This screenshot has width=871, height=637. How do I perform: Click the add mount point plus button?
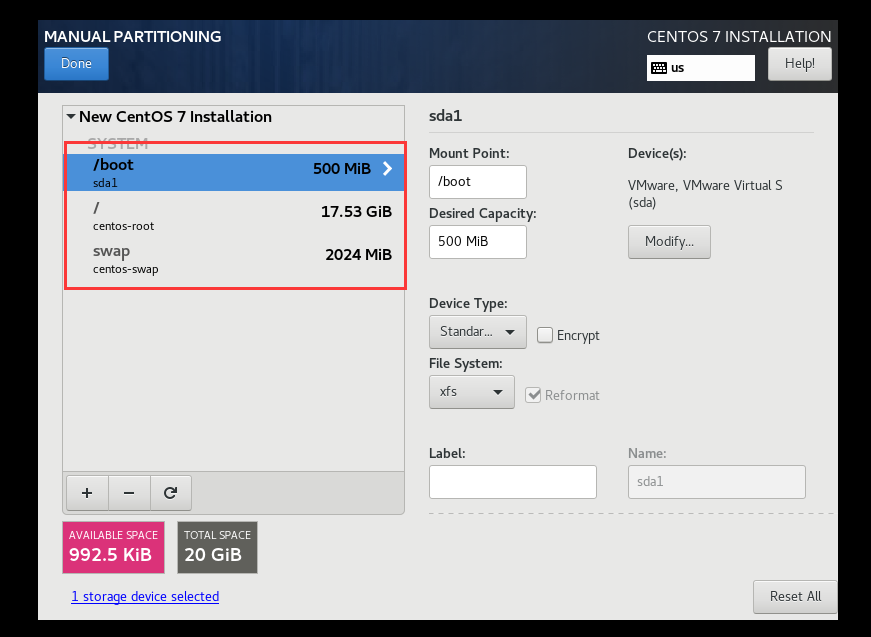click(x=87, y=493)
